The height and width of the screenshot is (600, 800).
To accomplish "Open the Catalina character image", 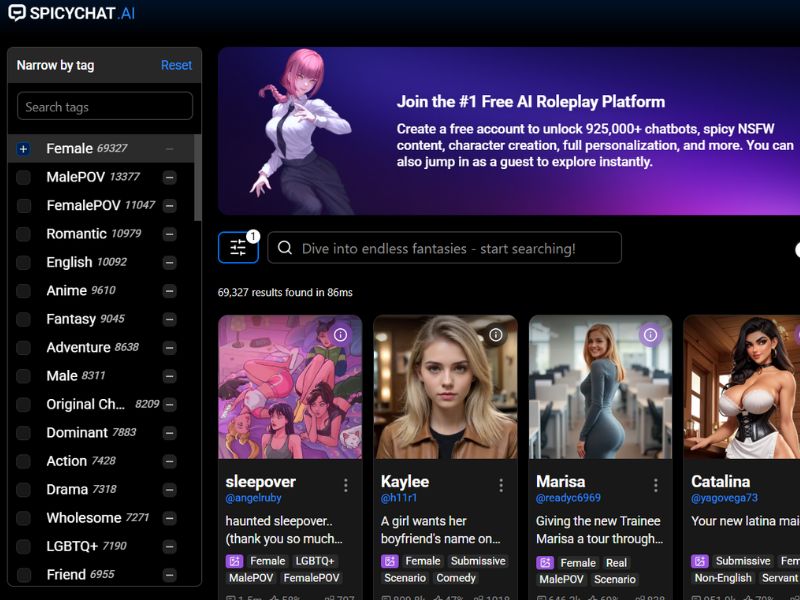I will point(742,387).
